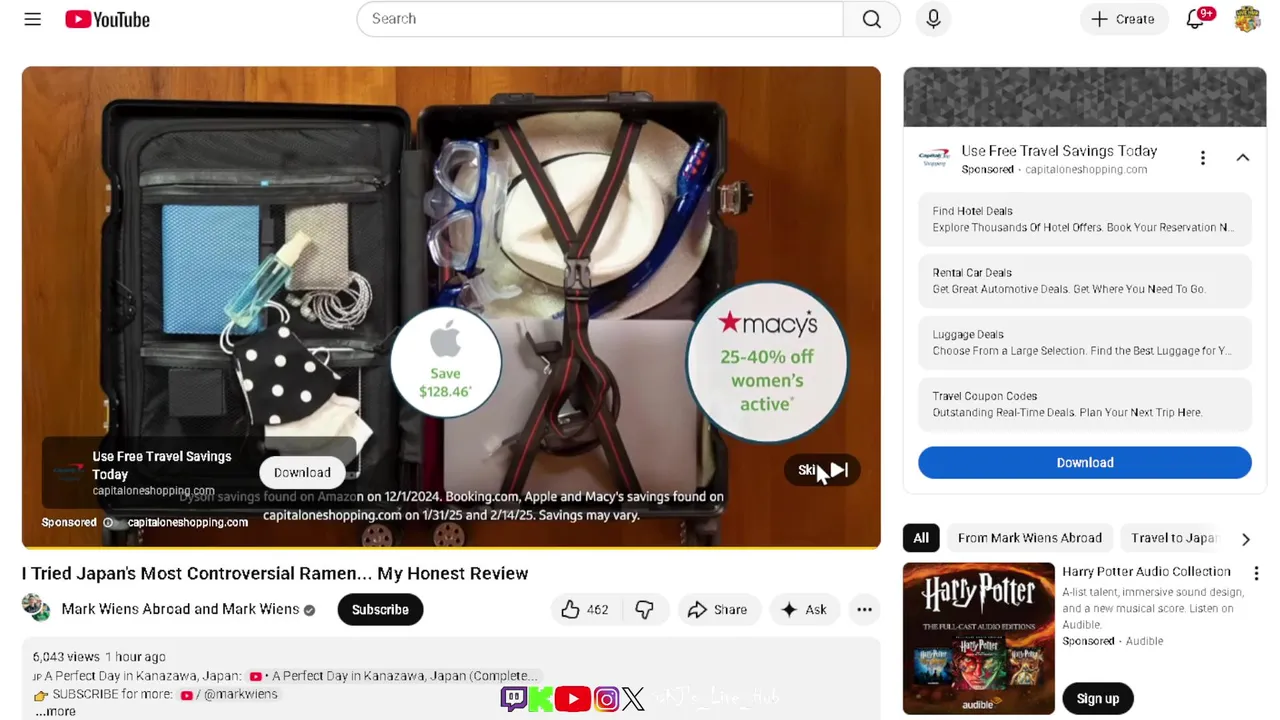Start voice search with microphone

[x=933, y=19]
